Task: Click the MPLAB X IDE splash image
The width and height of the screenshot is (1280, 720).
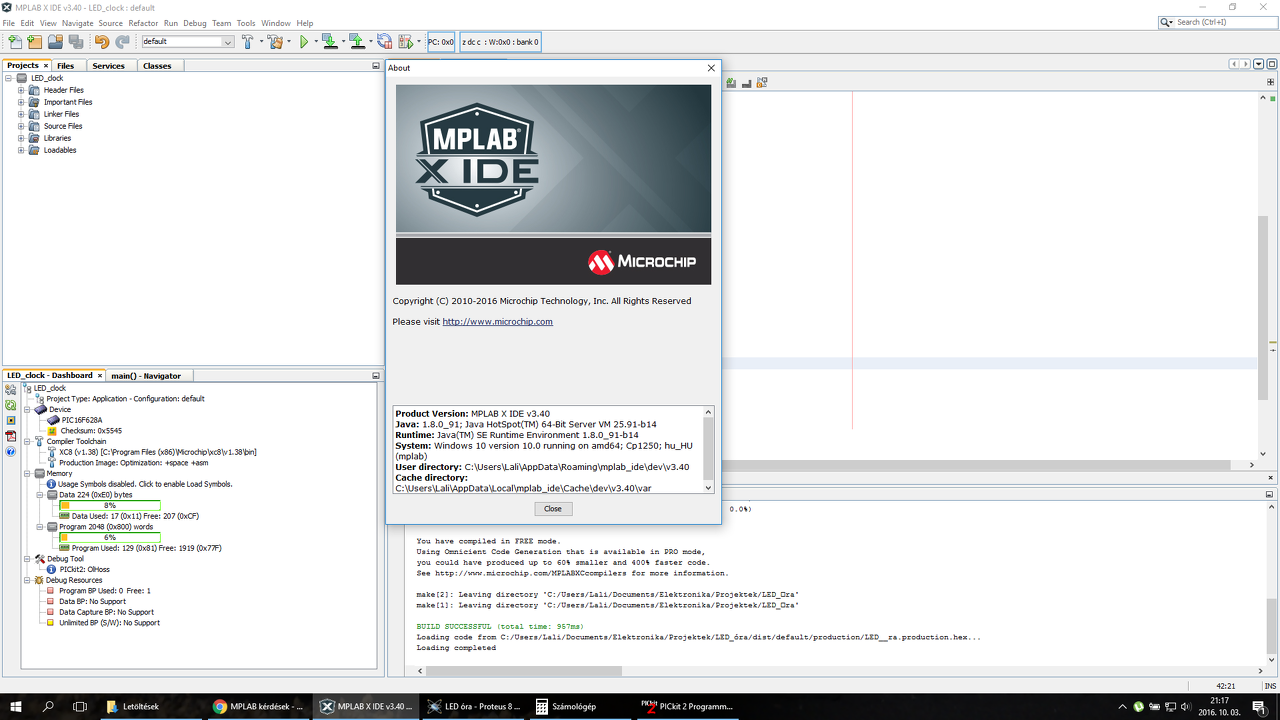Action: (553, 185)
